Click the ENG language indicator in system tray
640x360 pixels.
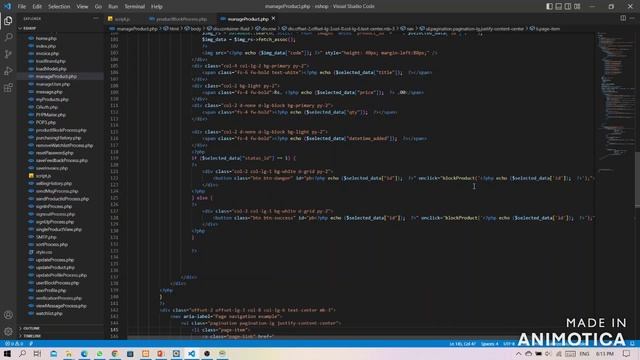[x=584, y=353]
